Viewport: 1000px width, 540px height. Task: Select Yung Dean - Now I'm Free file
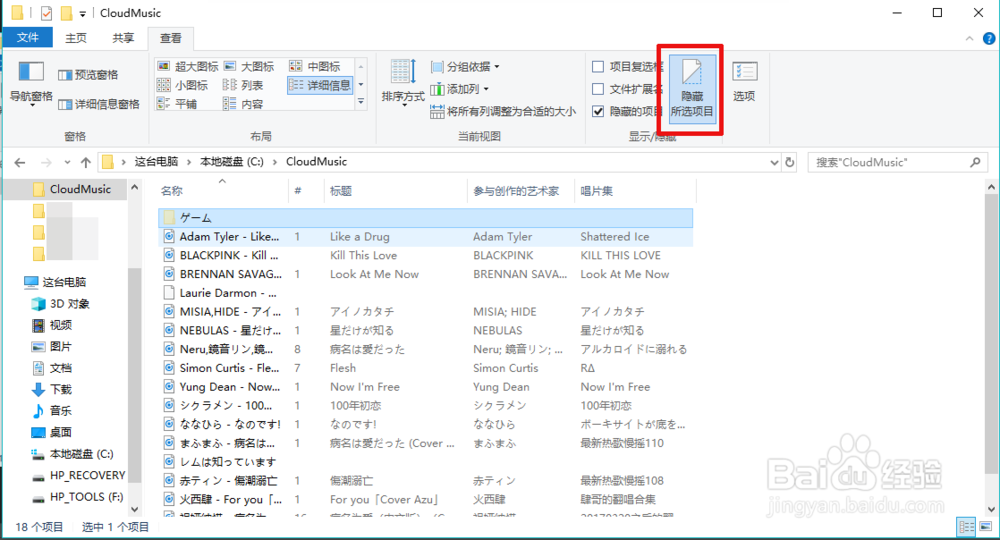coord(425,386)
